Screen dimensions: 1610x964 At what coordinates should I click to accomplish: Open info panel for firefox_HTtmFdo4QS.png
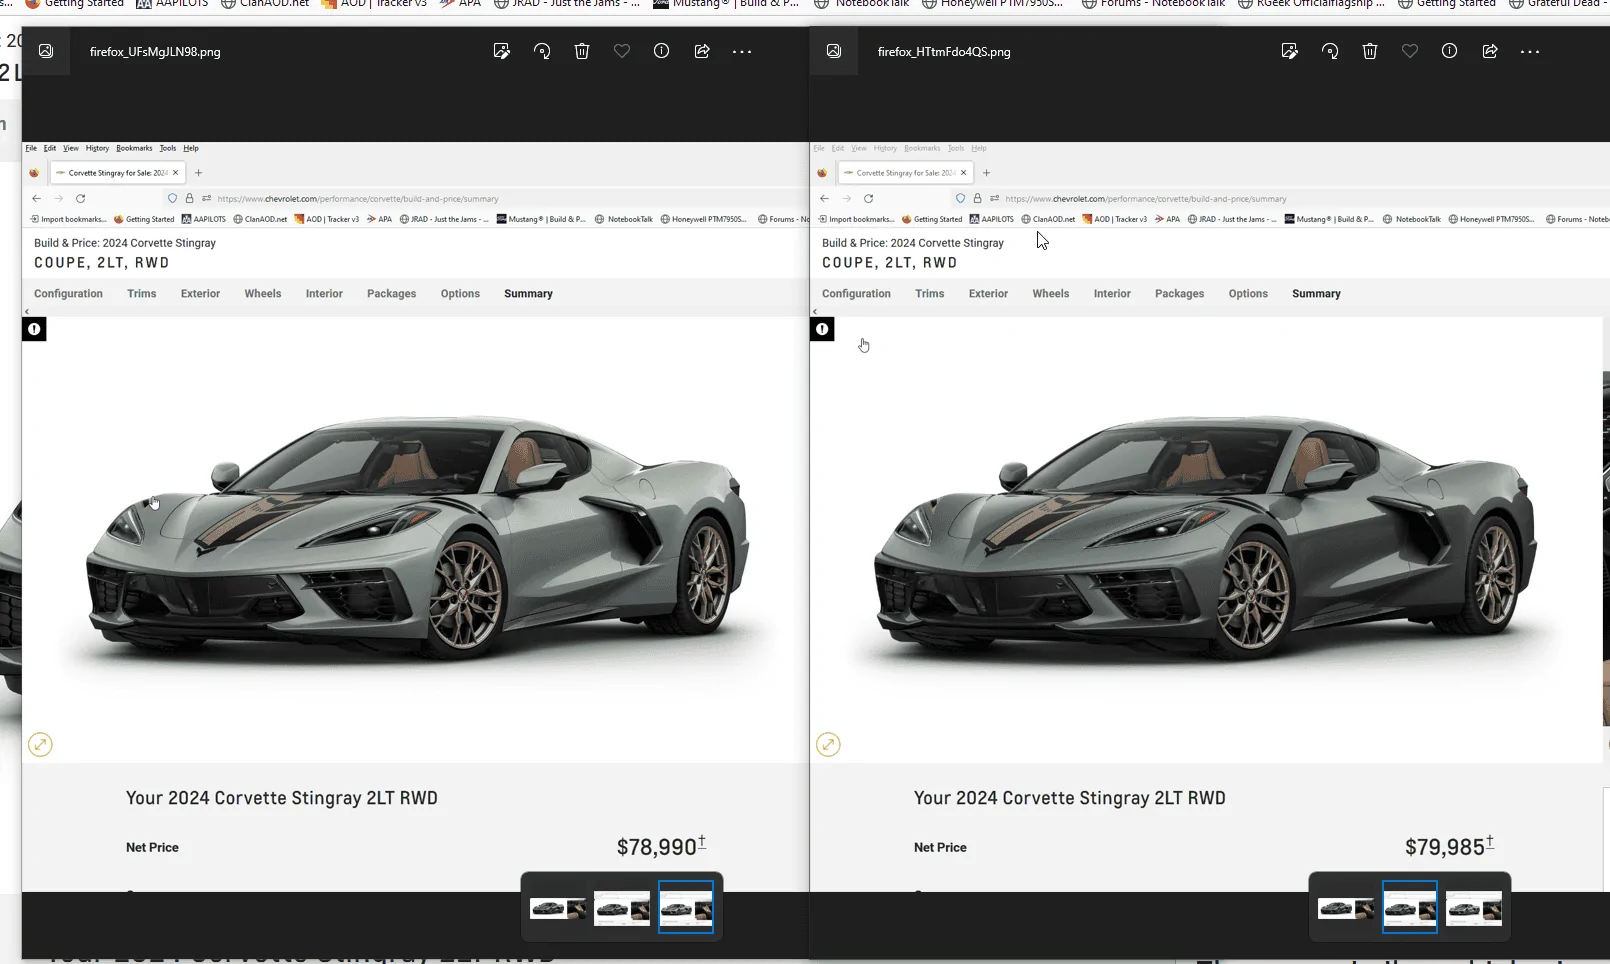[x=1450, y=51]
